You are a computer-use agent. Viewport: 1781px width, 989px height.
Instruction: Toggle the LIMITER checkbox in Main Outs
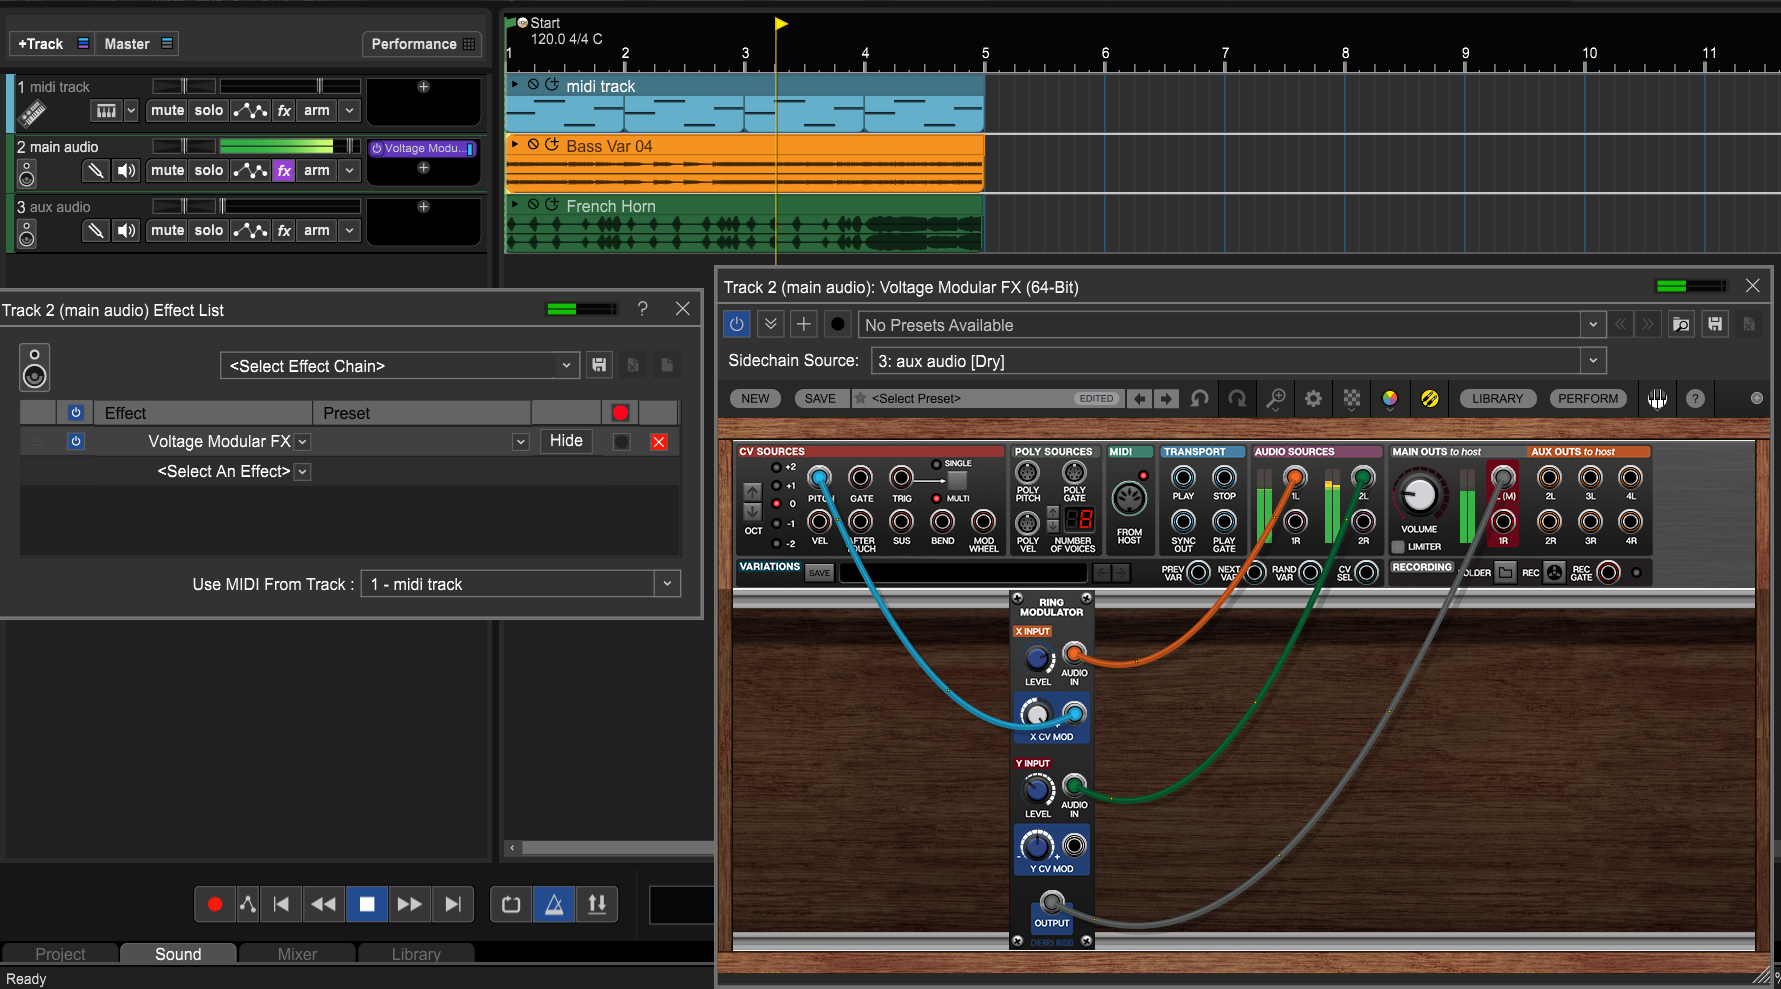1398,547
